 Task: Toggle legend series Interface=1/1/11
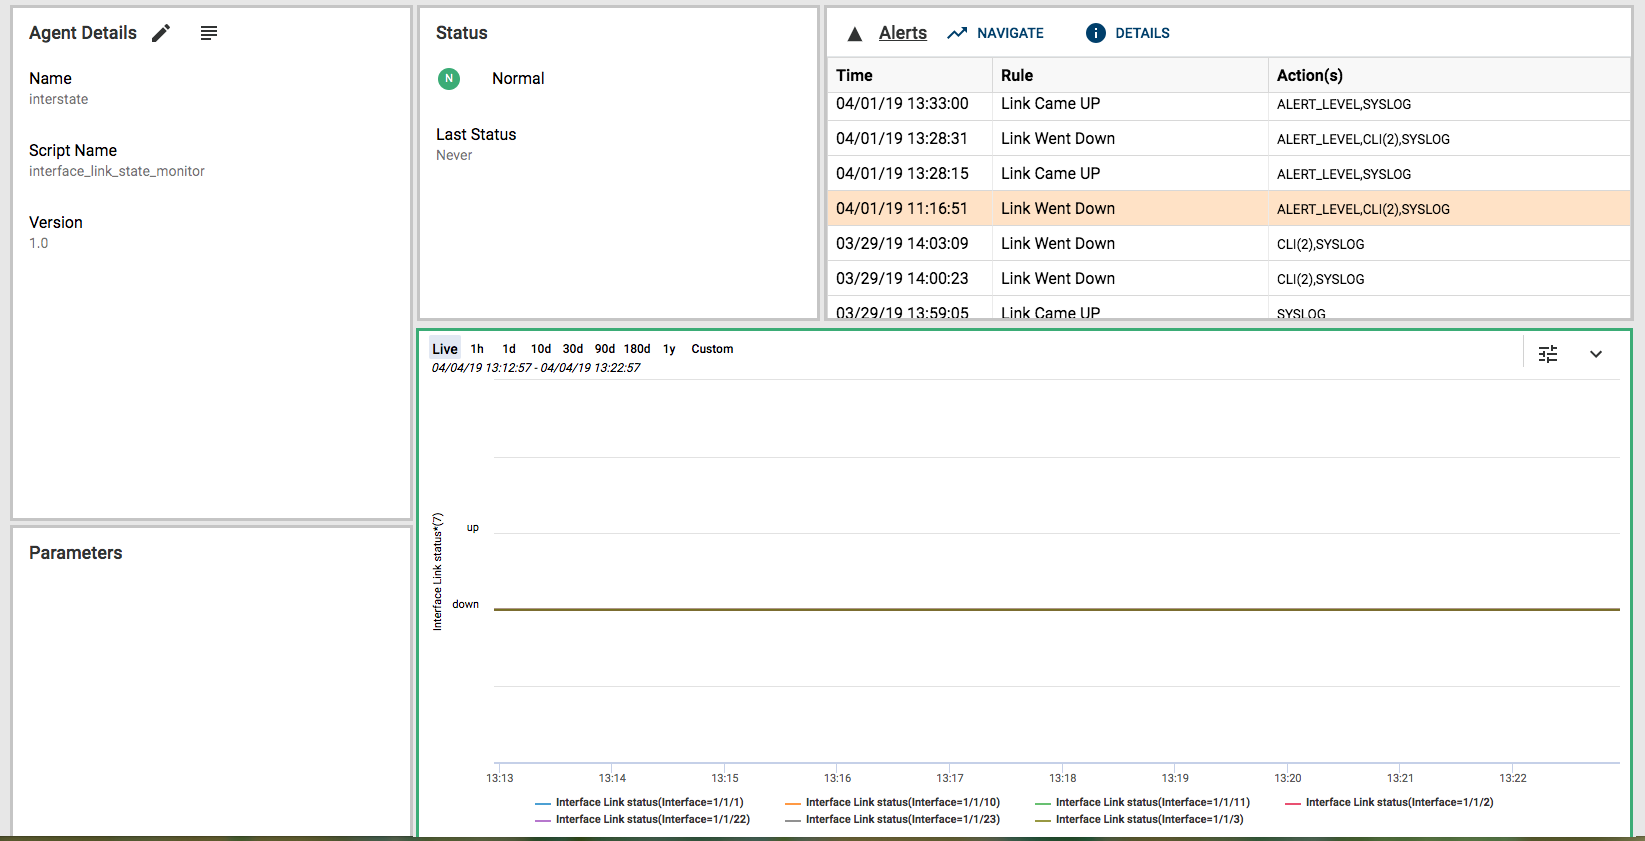point(1143,802)
